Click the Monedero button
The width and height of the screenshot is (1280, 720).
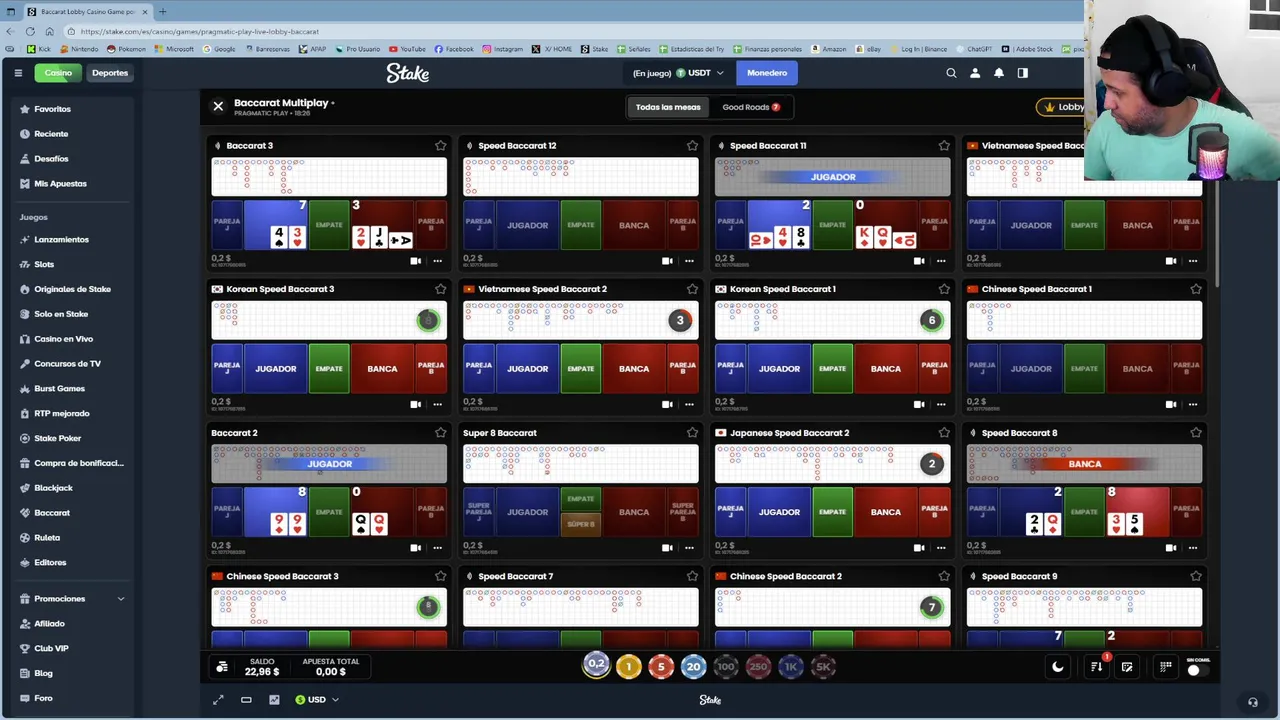point(767,73)
